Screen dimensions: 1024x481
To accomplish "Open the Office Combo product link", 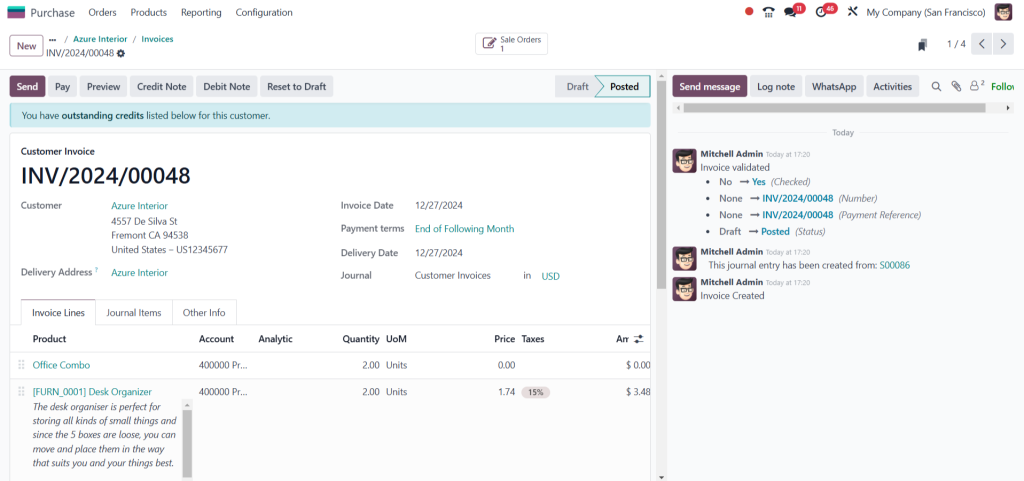I will pyautogui.click(x=61, y=365).
